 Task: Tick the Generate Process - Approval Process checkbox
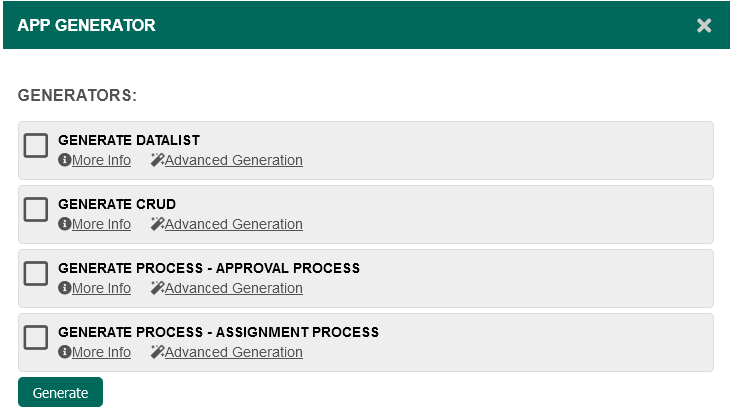click(36, 273)
